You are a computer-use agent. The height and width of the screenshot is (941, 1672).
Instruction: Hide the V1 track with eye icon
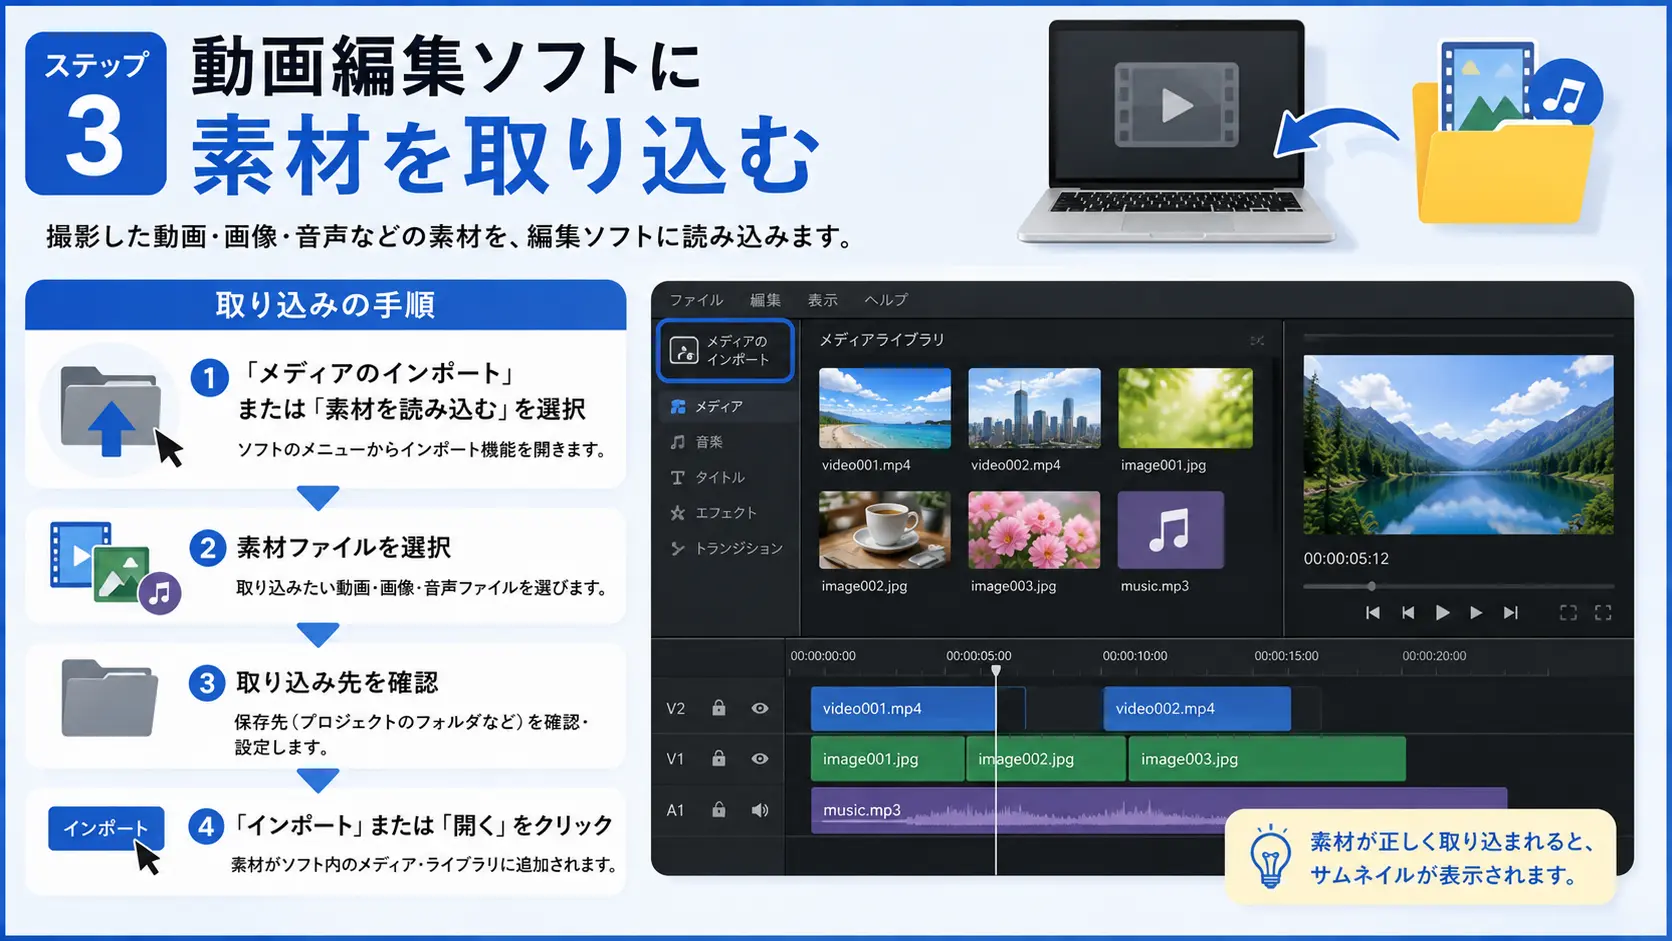tap(760, 759)
